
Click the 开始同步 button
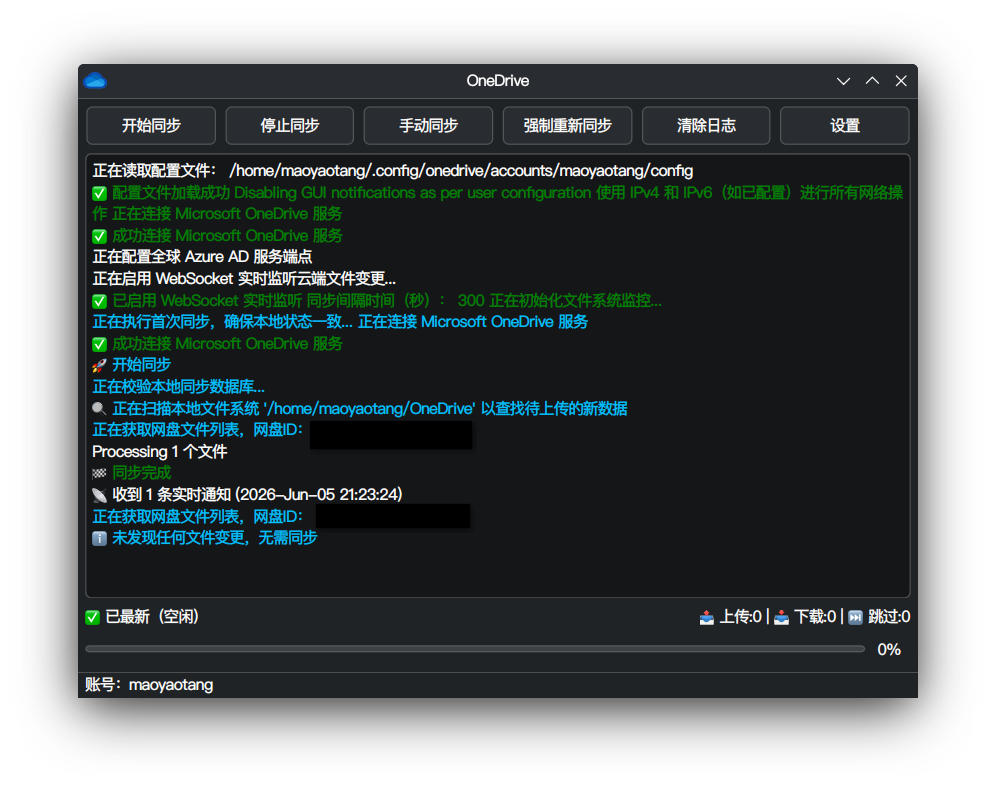pyautogui.click(x=151, y=125)
